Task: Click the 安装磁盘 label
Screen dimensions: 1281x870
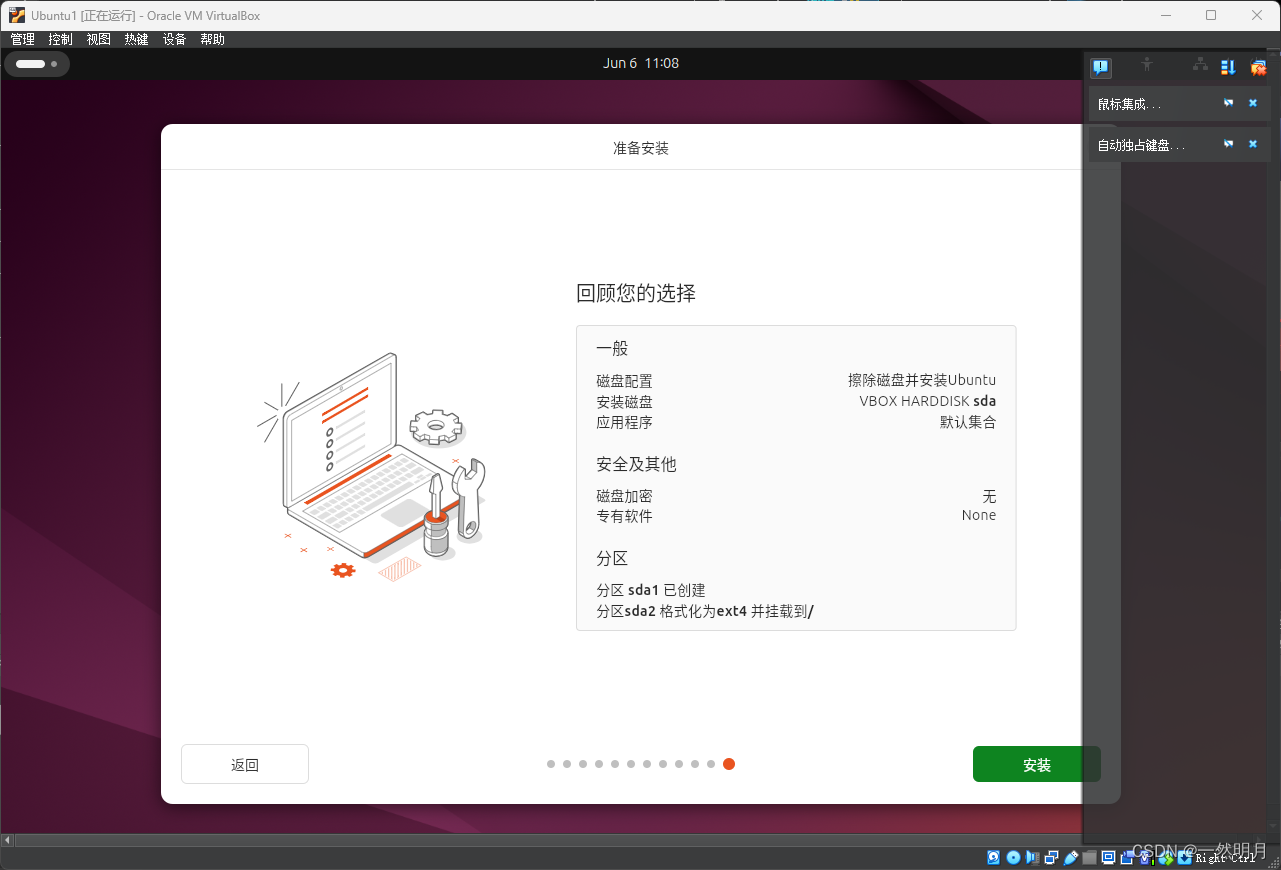Action: pyautogui.click(x=624, y=401)
